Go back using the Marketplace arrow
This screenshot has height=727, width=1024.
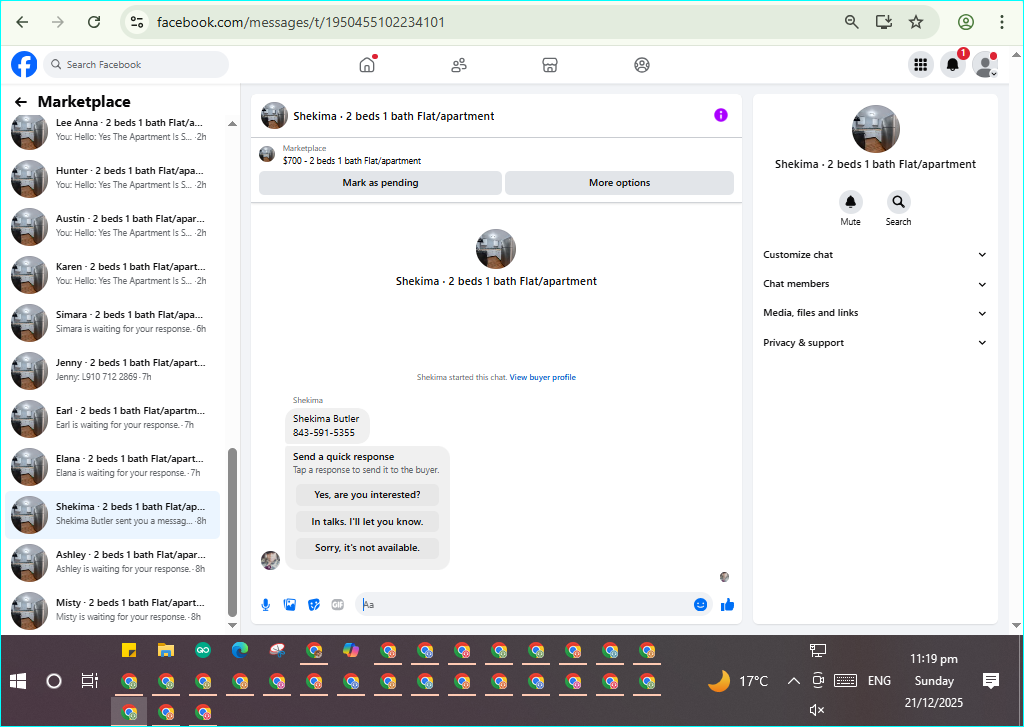point(21,102)
